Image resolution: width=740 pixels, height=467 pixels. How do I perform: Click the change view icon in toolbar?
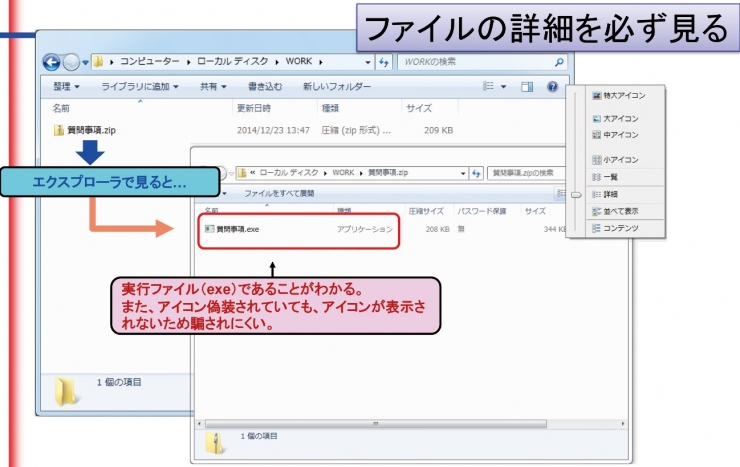(488, 86)
